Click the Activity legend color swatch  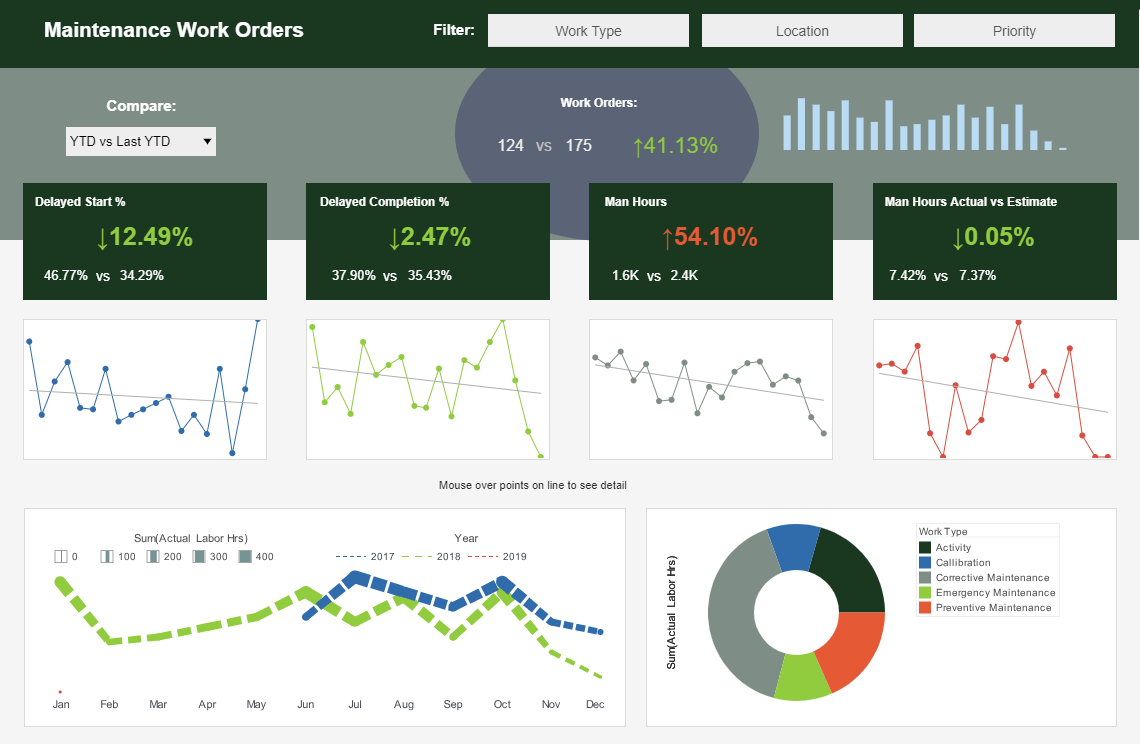(925, 548)
